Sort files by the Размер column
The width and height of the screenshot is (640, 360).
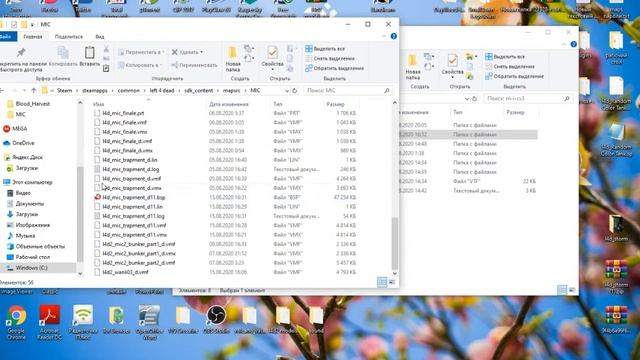[x=335, y=104]
